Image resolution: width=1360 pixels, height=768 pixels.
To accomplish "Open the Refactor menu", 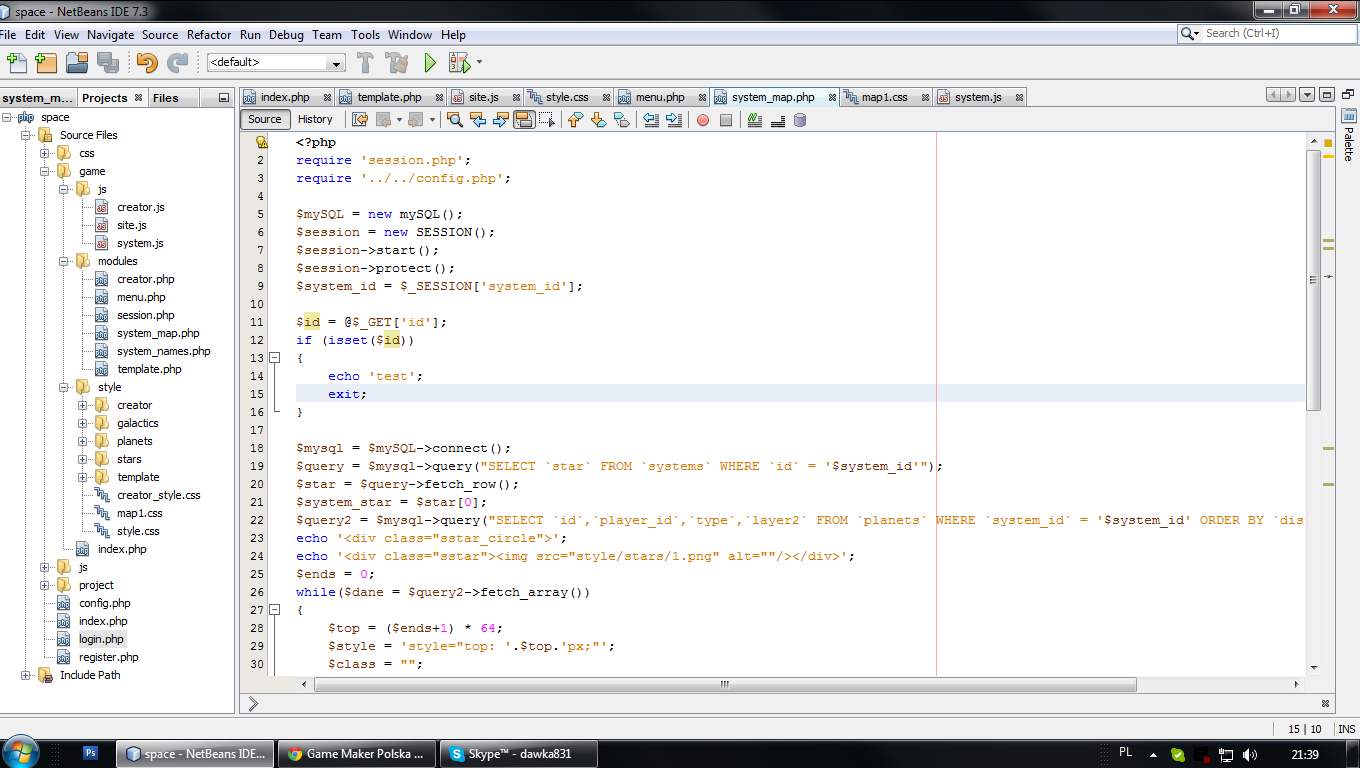I will [209, 34].
